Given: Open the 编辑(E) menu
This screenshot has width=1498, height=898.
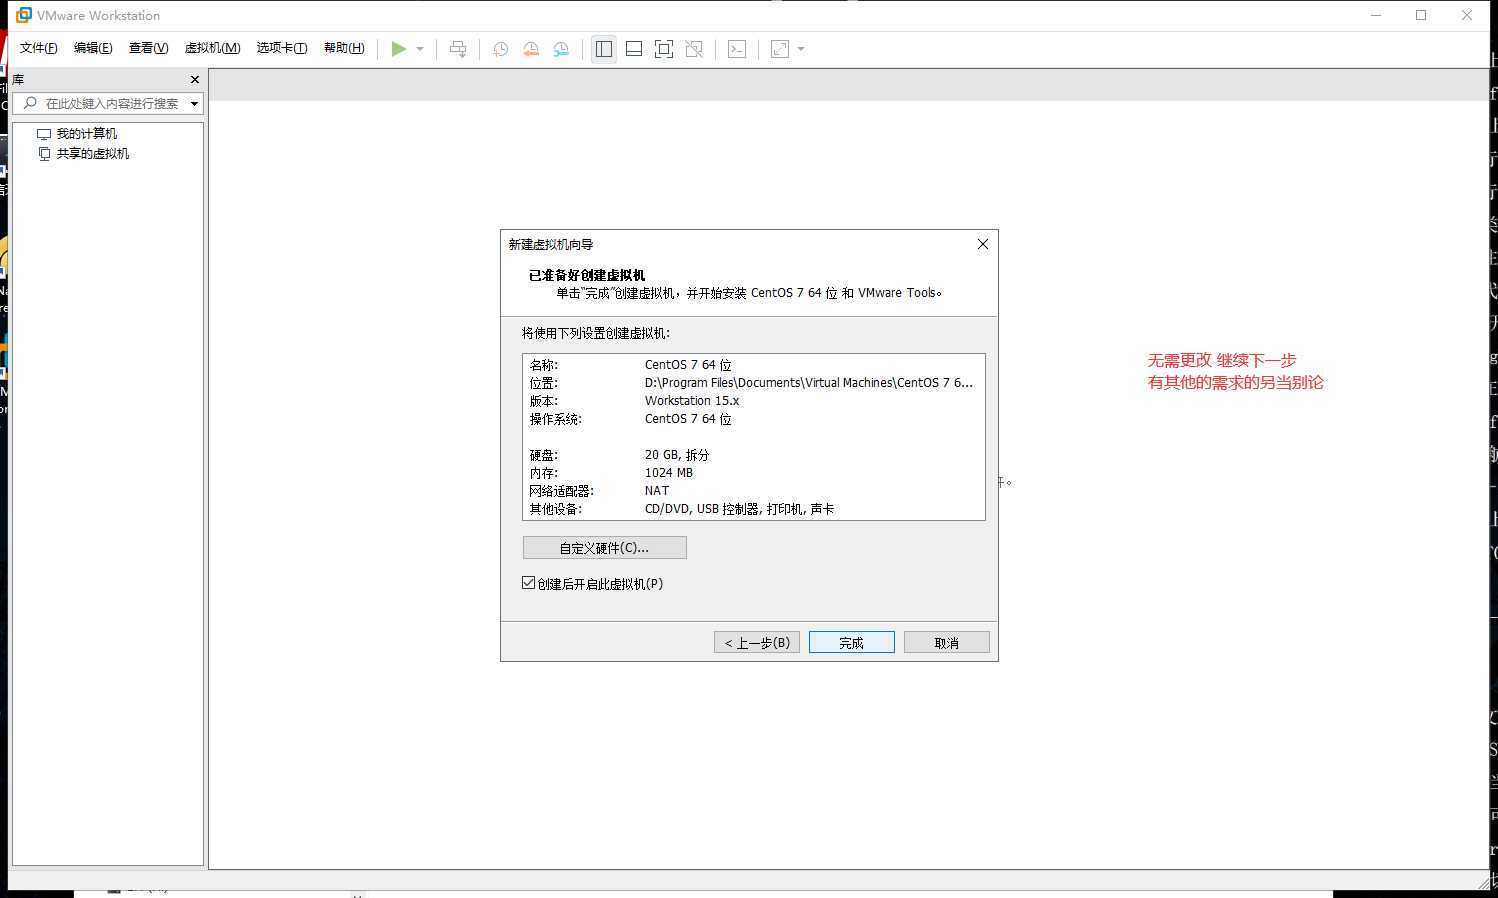Looking at the screenshot, I should point(93,48).
